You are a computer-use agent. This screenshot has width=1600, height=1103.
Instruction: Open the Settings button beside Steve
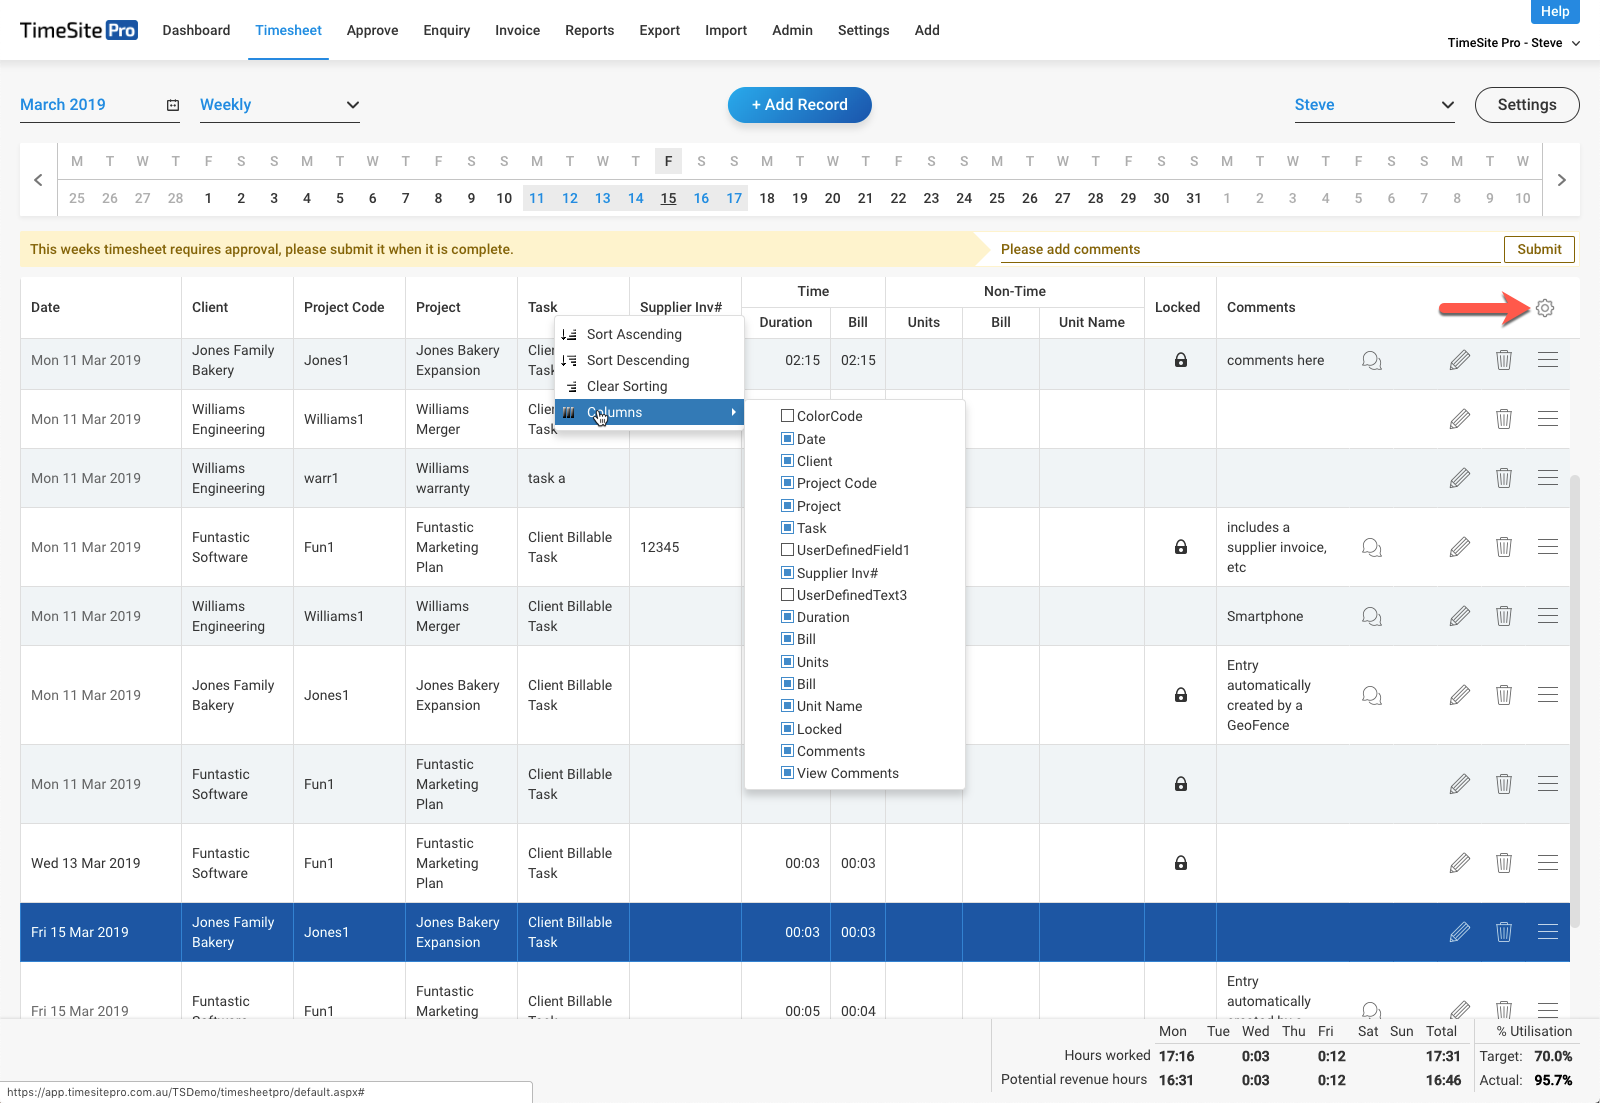point(1527,105)
